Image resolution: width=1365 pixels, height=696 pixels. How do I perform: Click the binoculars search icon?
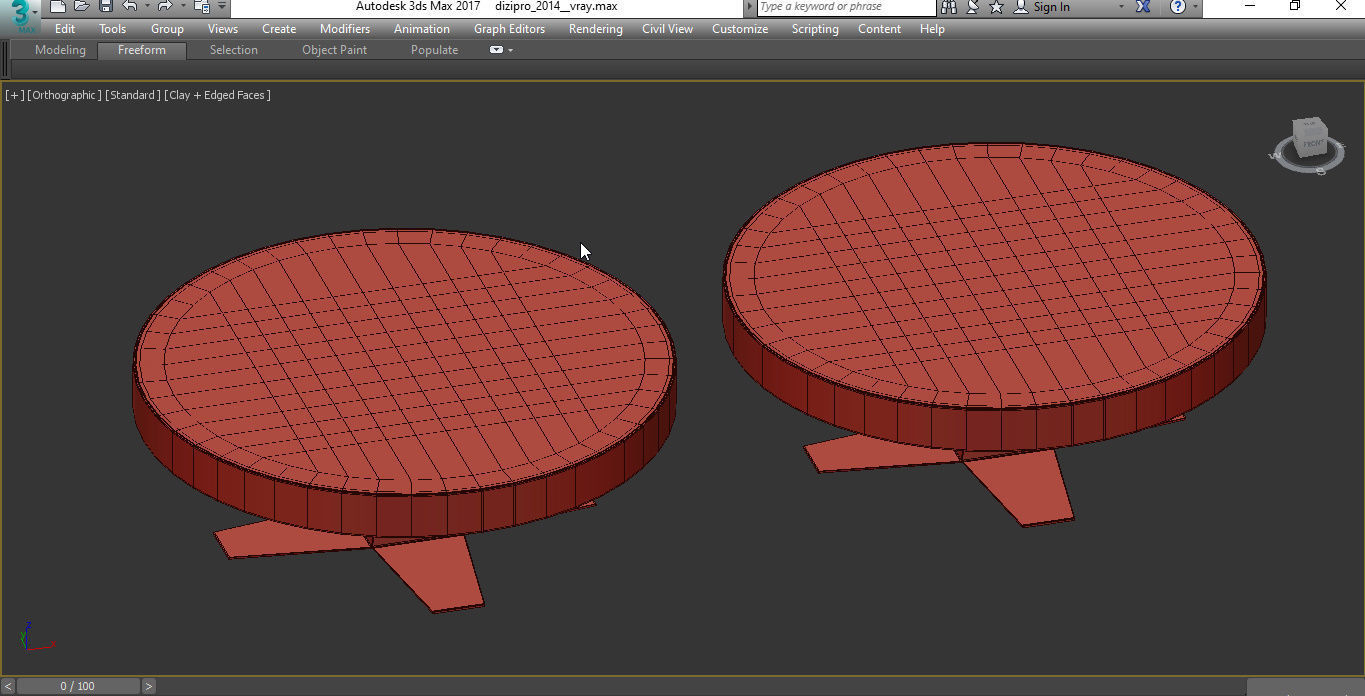[x=949, y=7]
